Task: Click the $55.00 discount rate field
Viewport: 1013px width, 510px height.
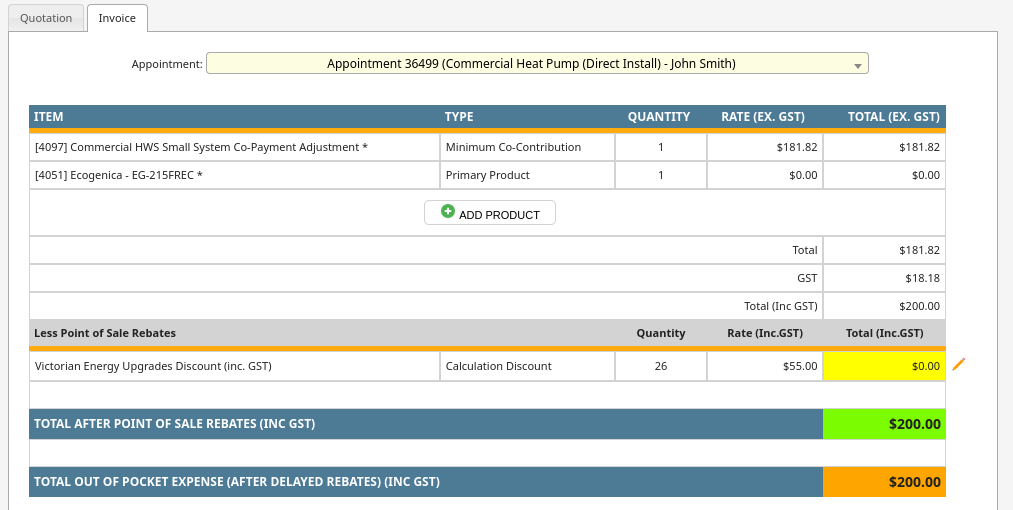Action: [x=764, y=366]
